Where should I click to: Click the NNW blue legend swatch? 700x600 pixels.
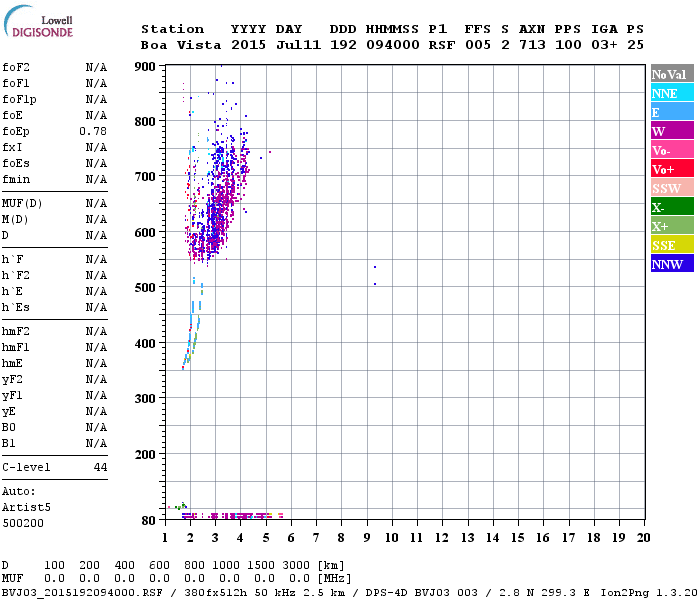click(672, 263)
